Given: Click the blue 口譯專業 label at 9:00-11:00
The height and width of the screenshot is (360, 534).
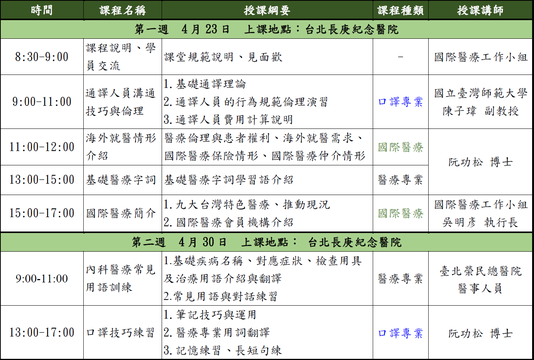Looking at the screenshot, I should [x=400, y=101].
